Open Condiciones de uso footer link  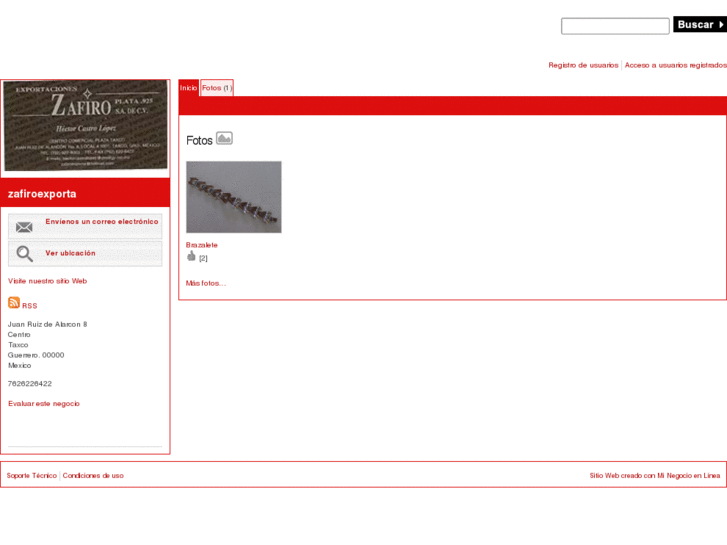[93, 476]
